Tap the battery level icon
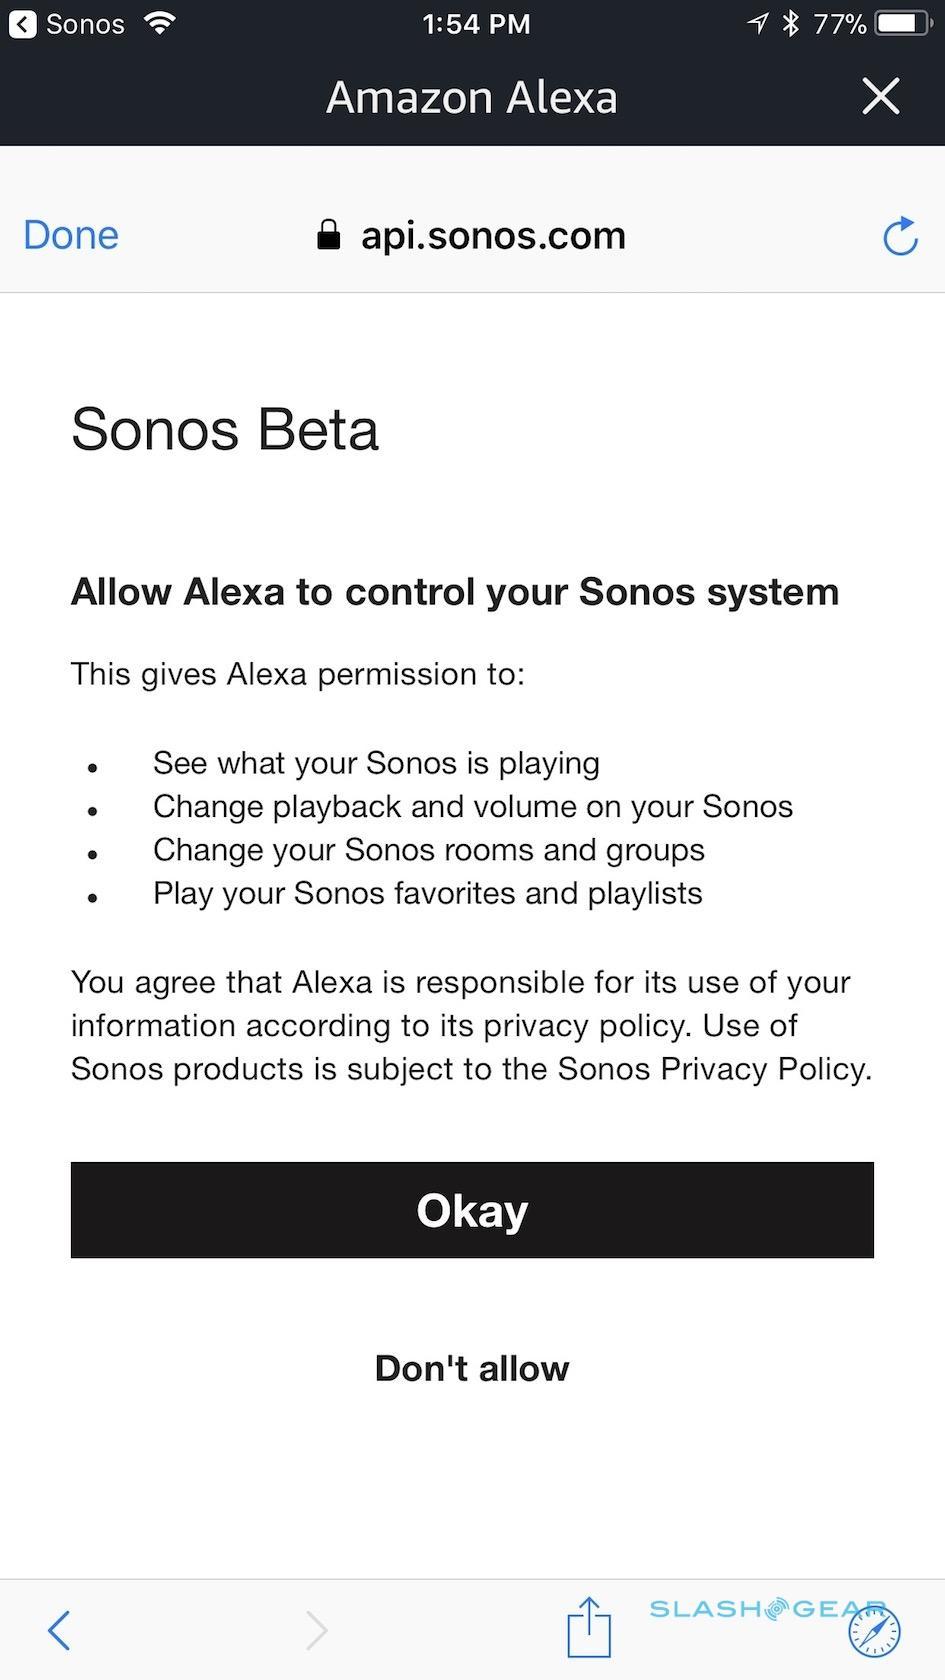Viewport: 945px width, 1680px height. (x=902, y=23)
